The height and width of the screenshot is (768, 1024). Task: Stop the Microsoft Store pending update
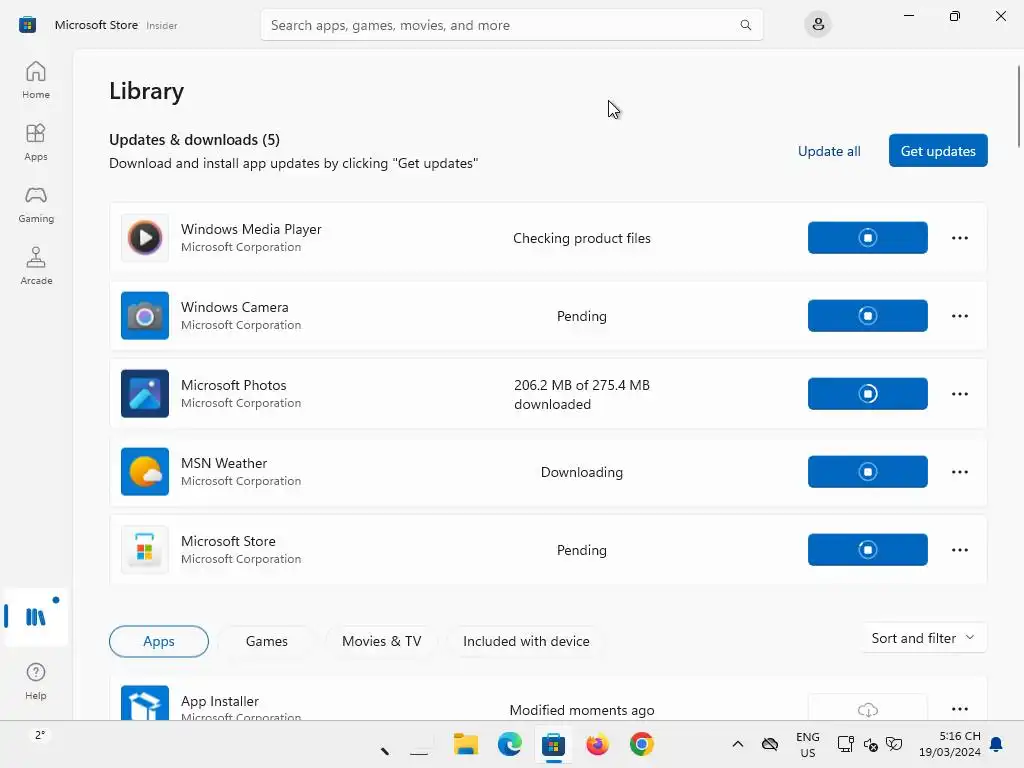(867, 550)
